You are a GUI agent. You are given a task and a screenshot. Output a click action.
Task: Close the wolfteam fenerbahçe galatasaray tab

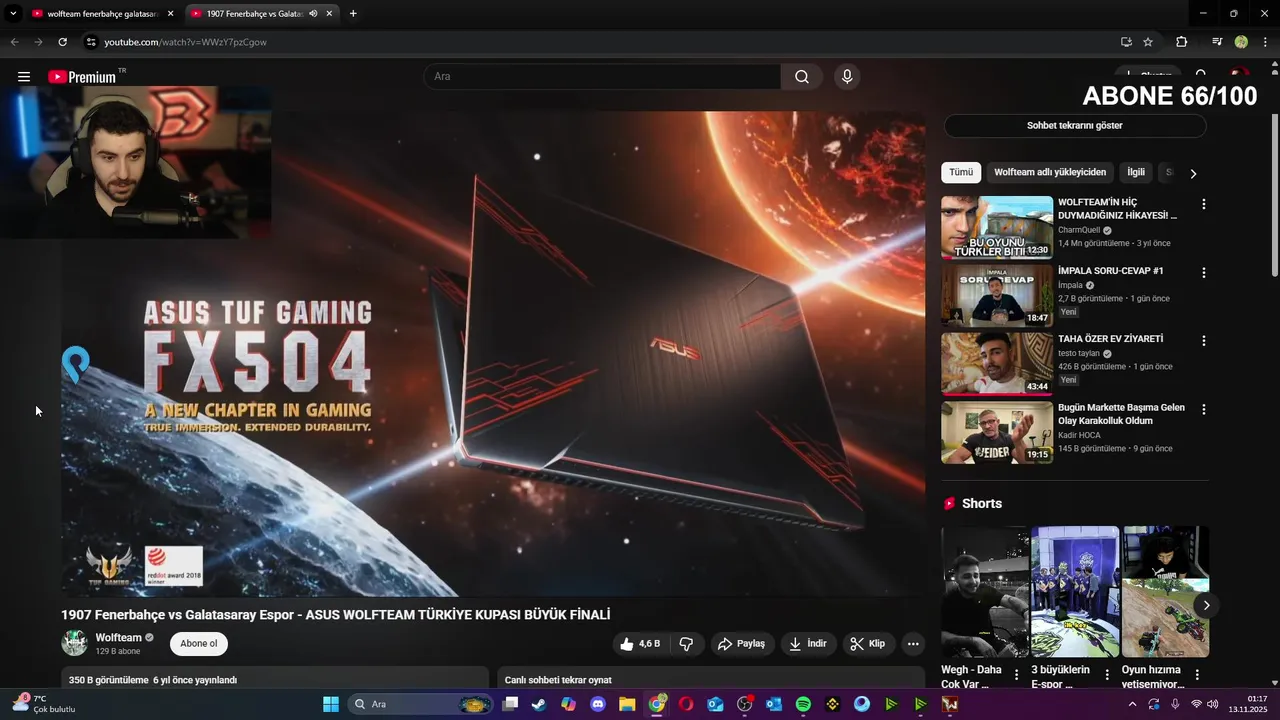tap(170, 14)
